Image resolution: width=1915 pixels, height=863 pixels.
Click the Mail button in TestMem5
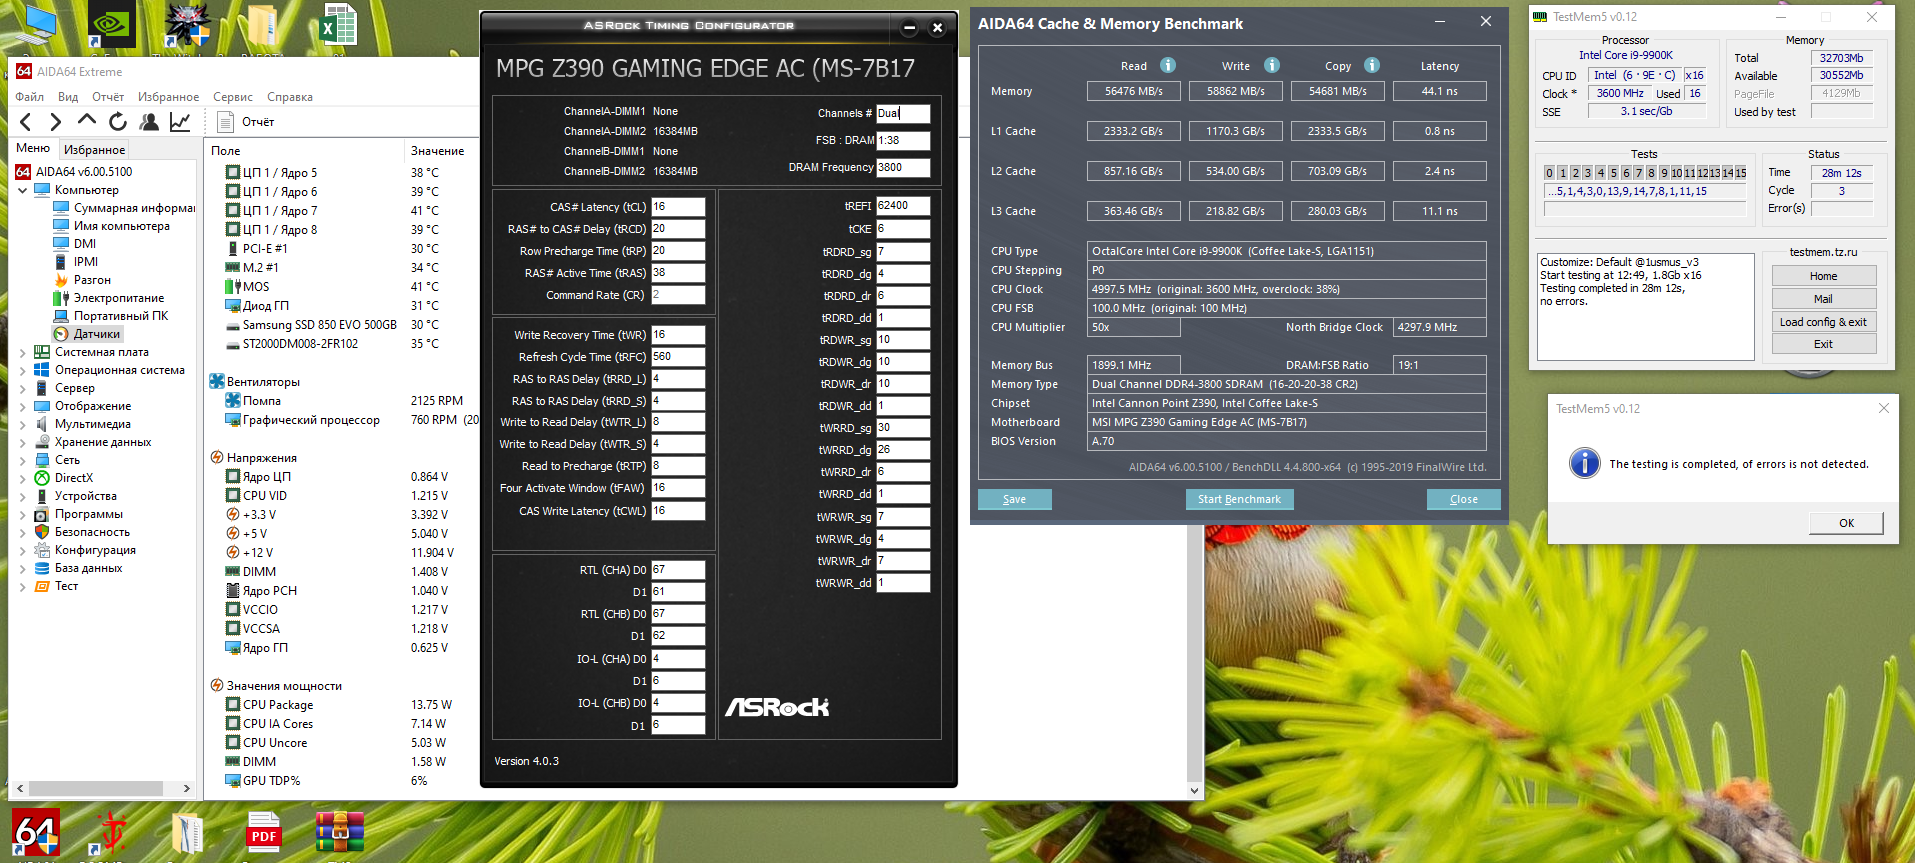click(1823, 299)
